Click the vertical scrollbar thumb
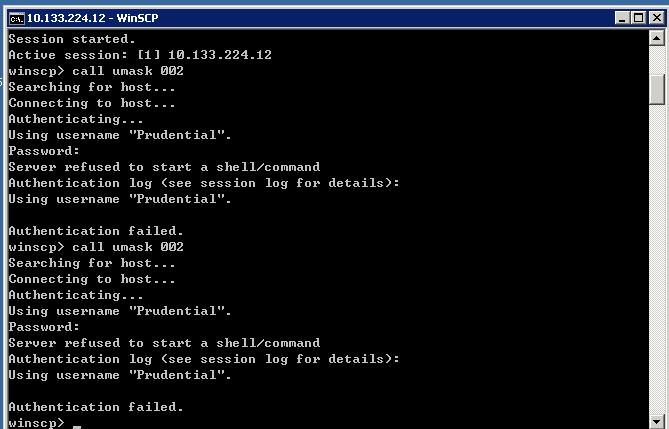This screenshot has height=429, width=669. (657, 88)
